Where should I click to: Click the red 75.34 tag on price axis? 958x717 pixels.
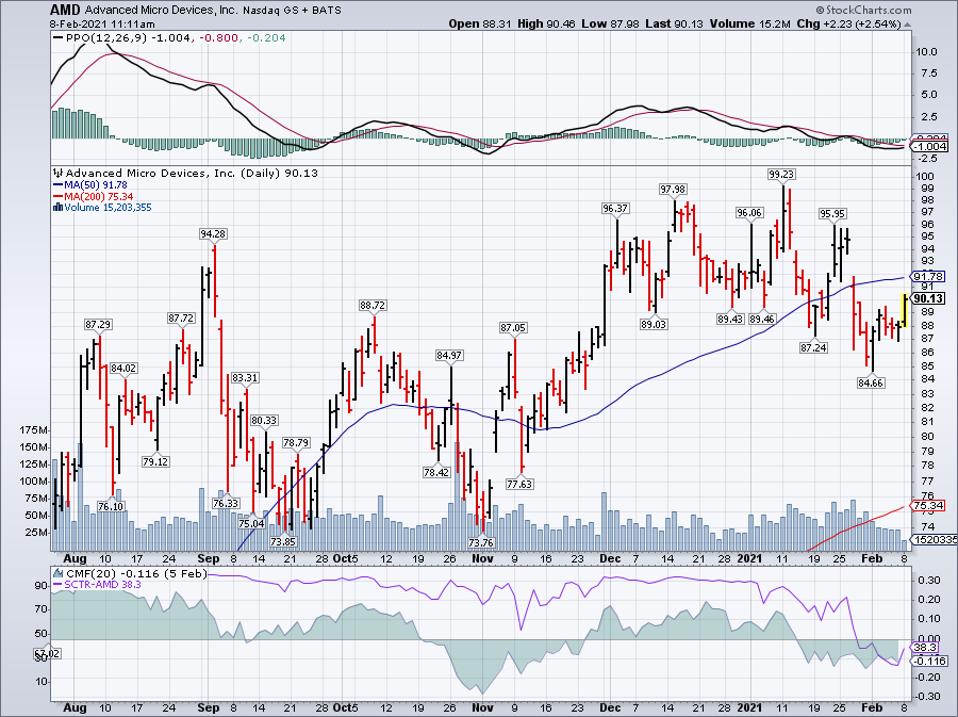[928, 506]
